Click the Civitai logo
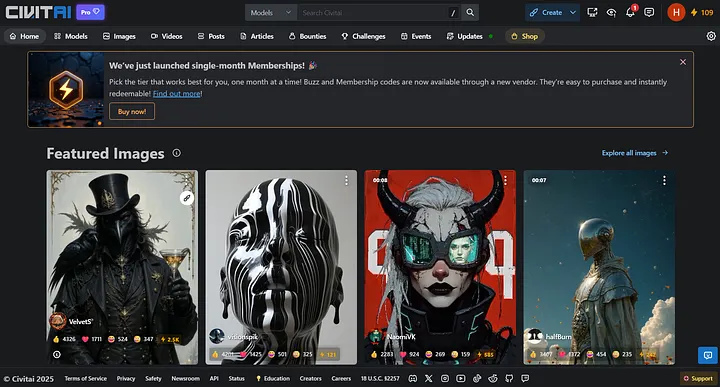 pos(38,12)
